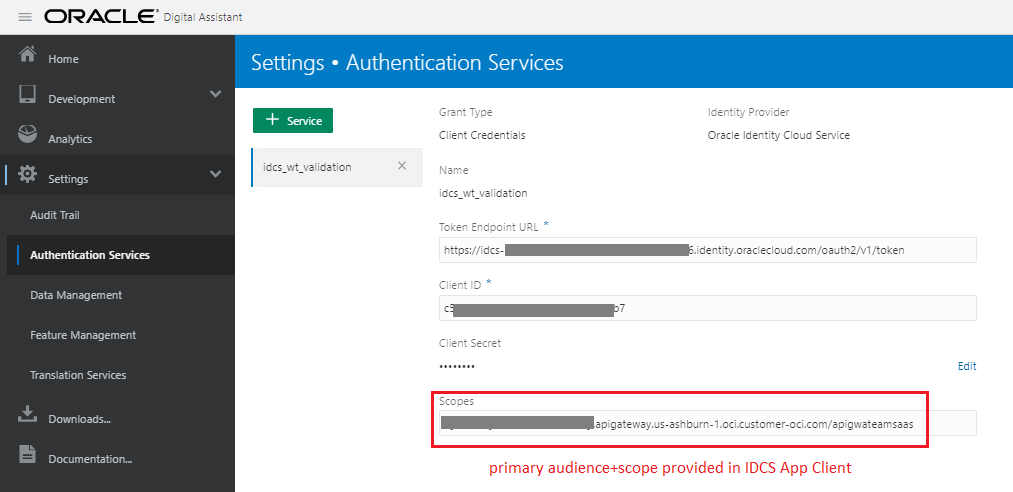Open Downloads... in sidebar
Viewport: 1013px width, 492px height.
pos(79,419)
